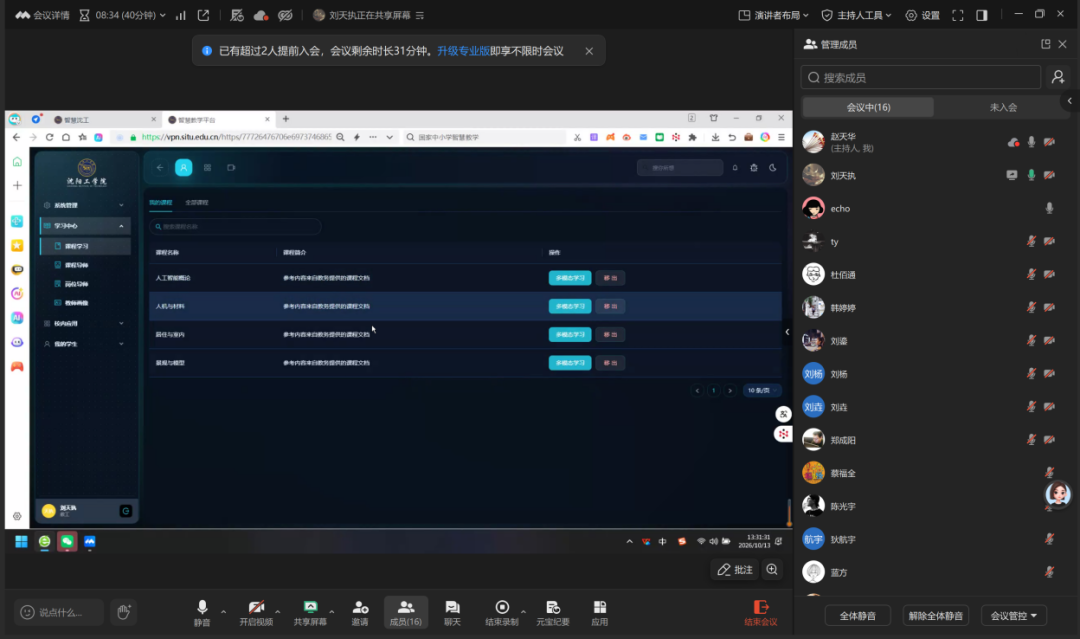Expand audio options arrow next to 静音
This screenshot has height=639, width=1080.
(x=223, y=611)
